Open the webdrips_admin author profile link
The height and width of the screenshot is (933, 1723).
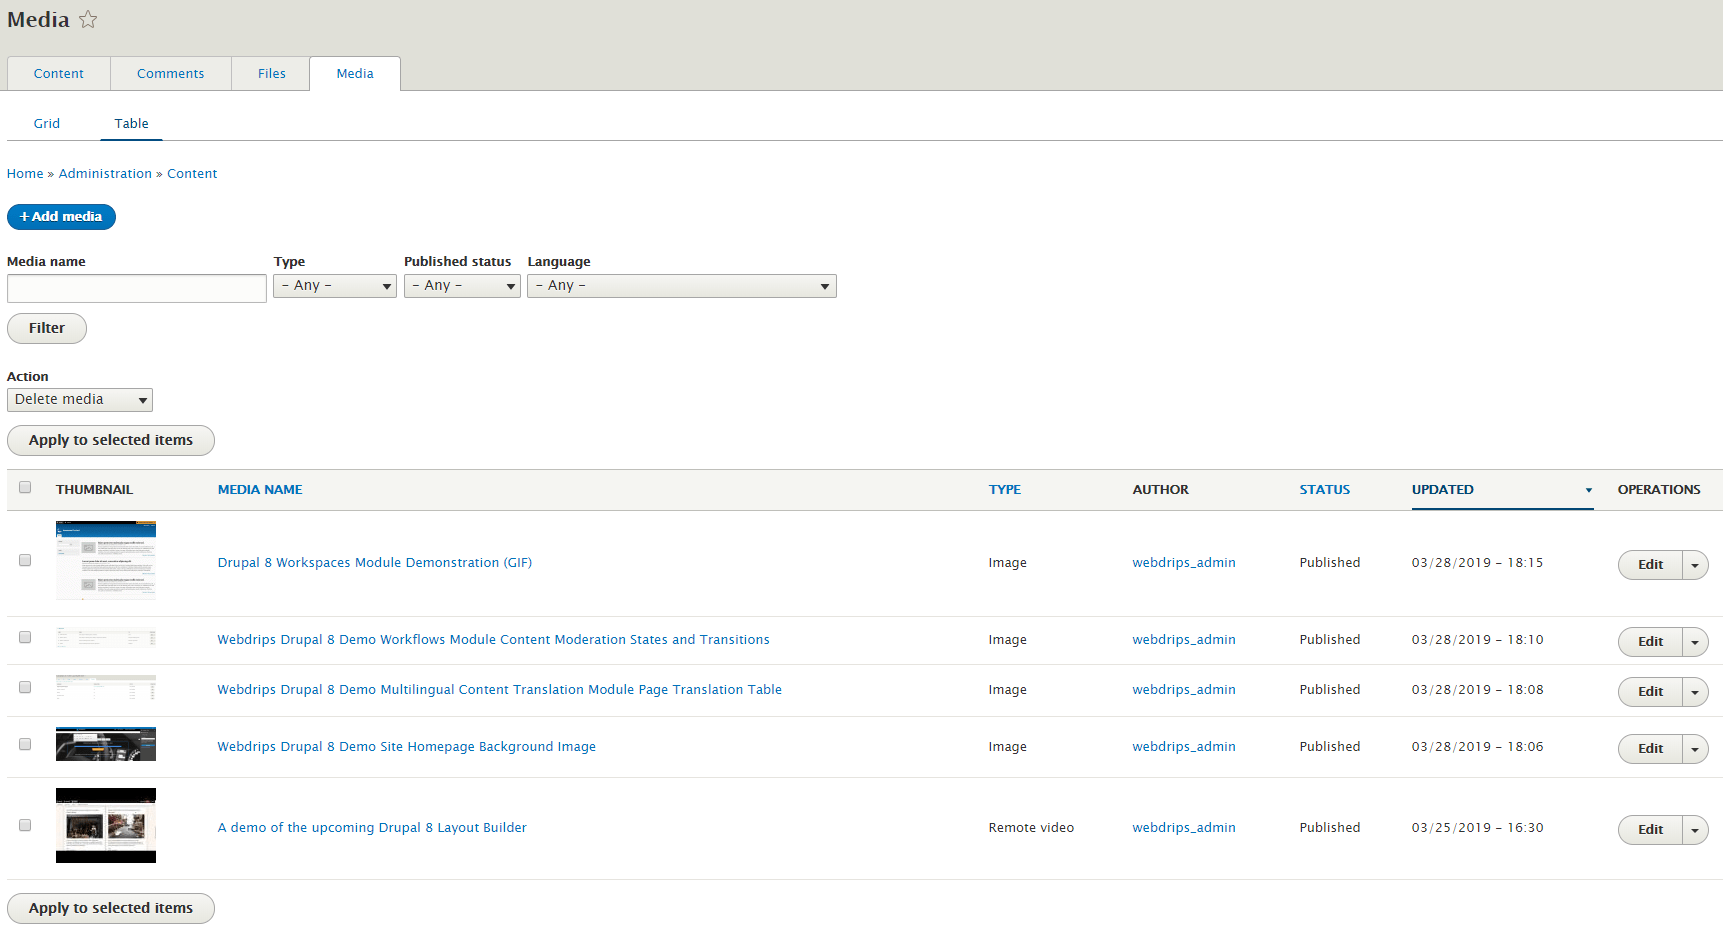pyautogui.click(x=1184, y=562)
